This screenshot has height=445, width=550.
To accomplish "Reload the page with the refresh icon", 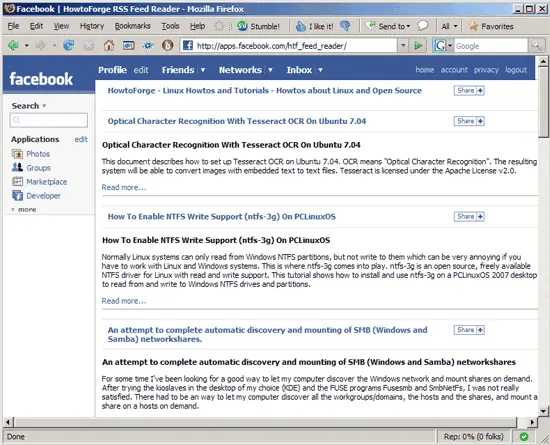I will (68, 45).
